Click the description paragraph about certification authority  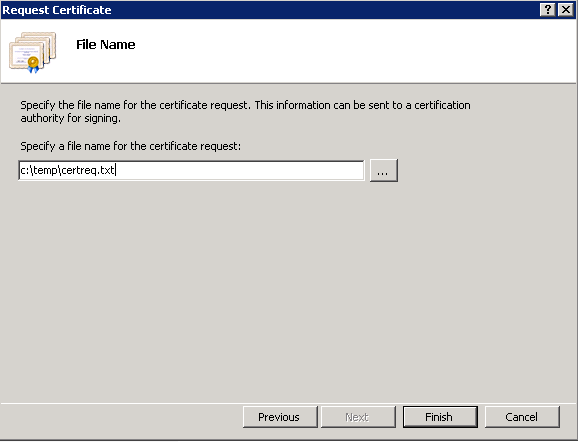pos(245,112)
